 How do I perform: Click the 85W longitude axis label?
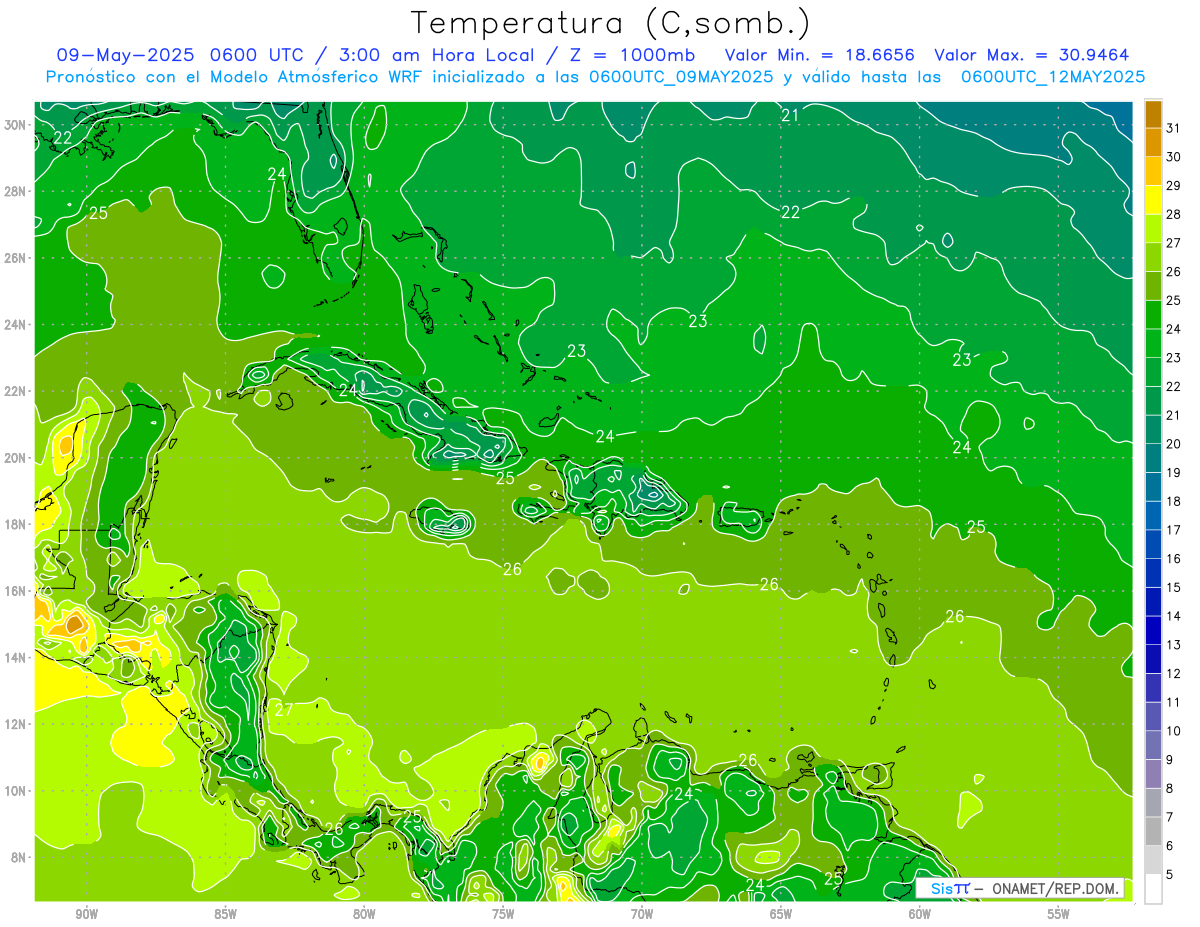point(225,915)
